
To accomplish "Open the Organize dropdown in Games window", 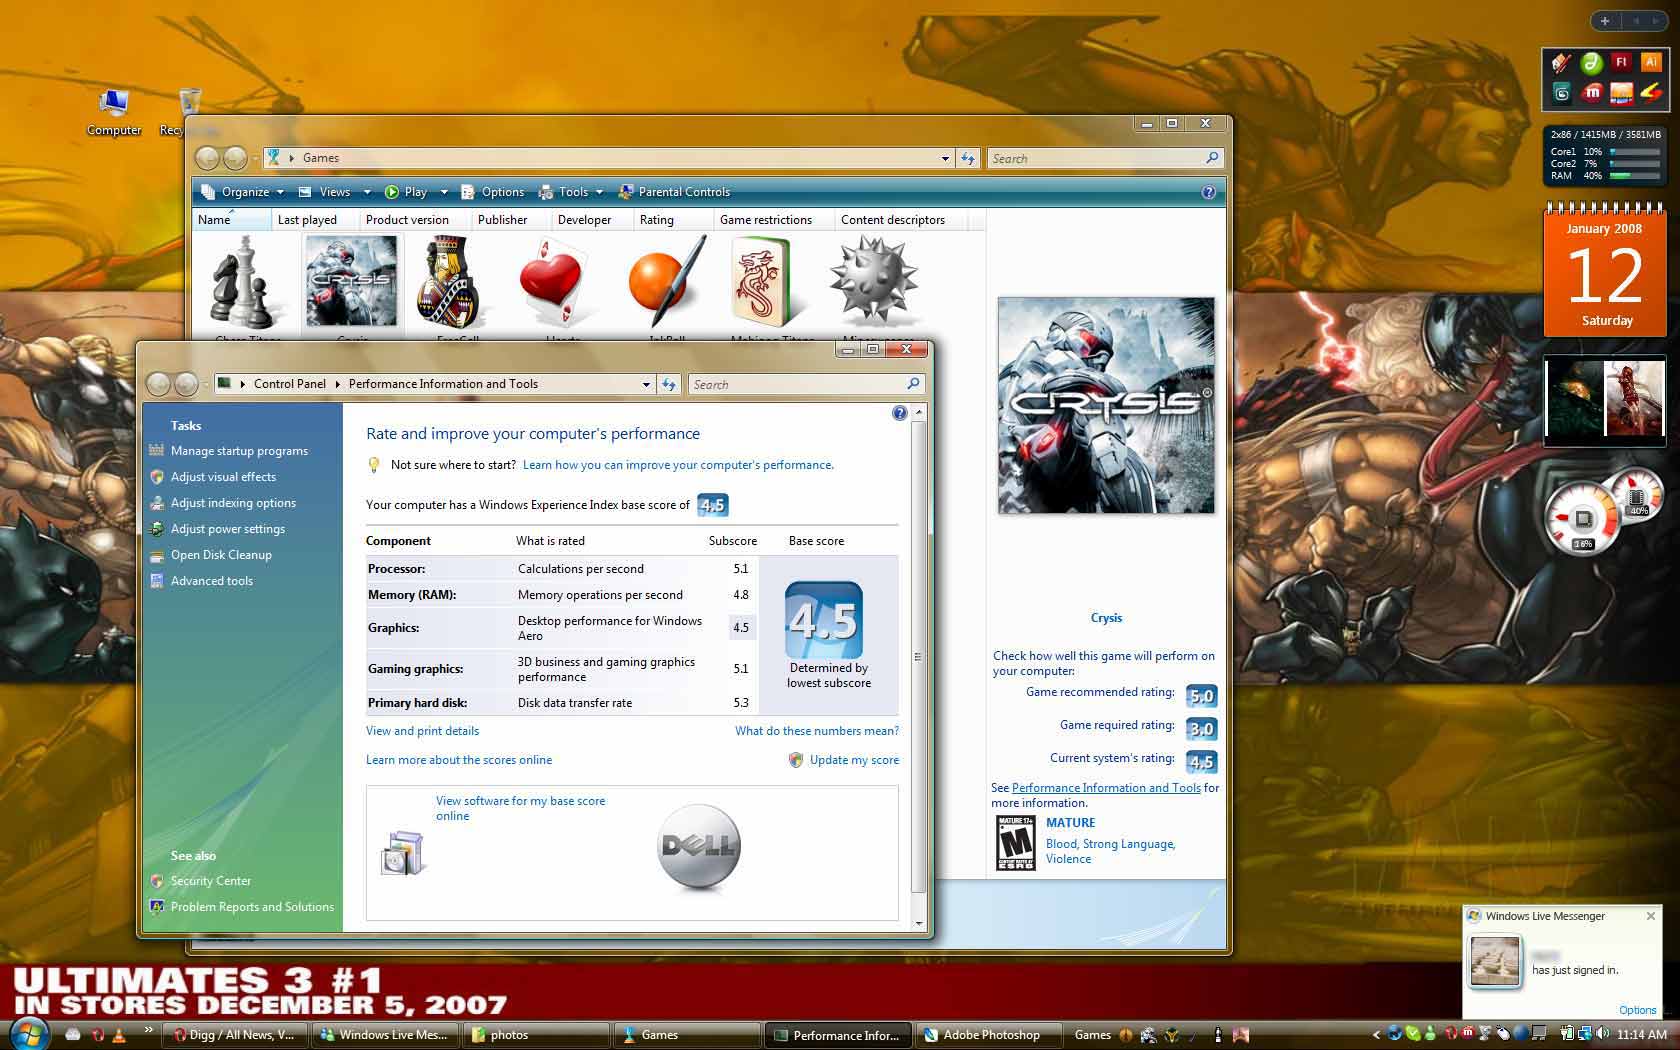I will (x=243, y=192).
